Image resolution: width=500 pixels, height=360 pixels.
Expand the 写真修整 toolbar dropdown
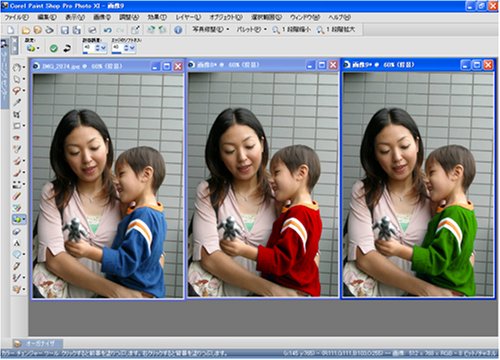[211, 30]
